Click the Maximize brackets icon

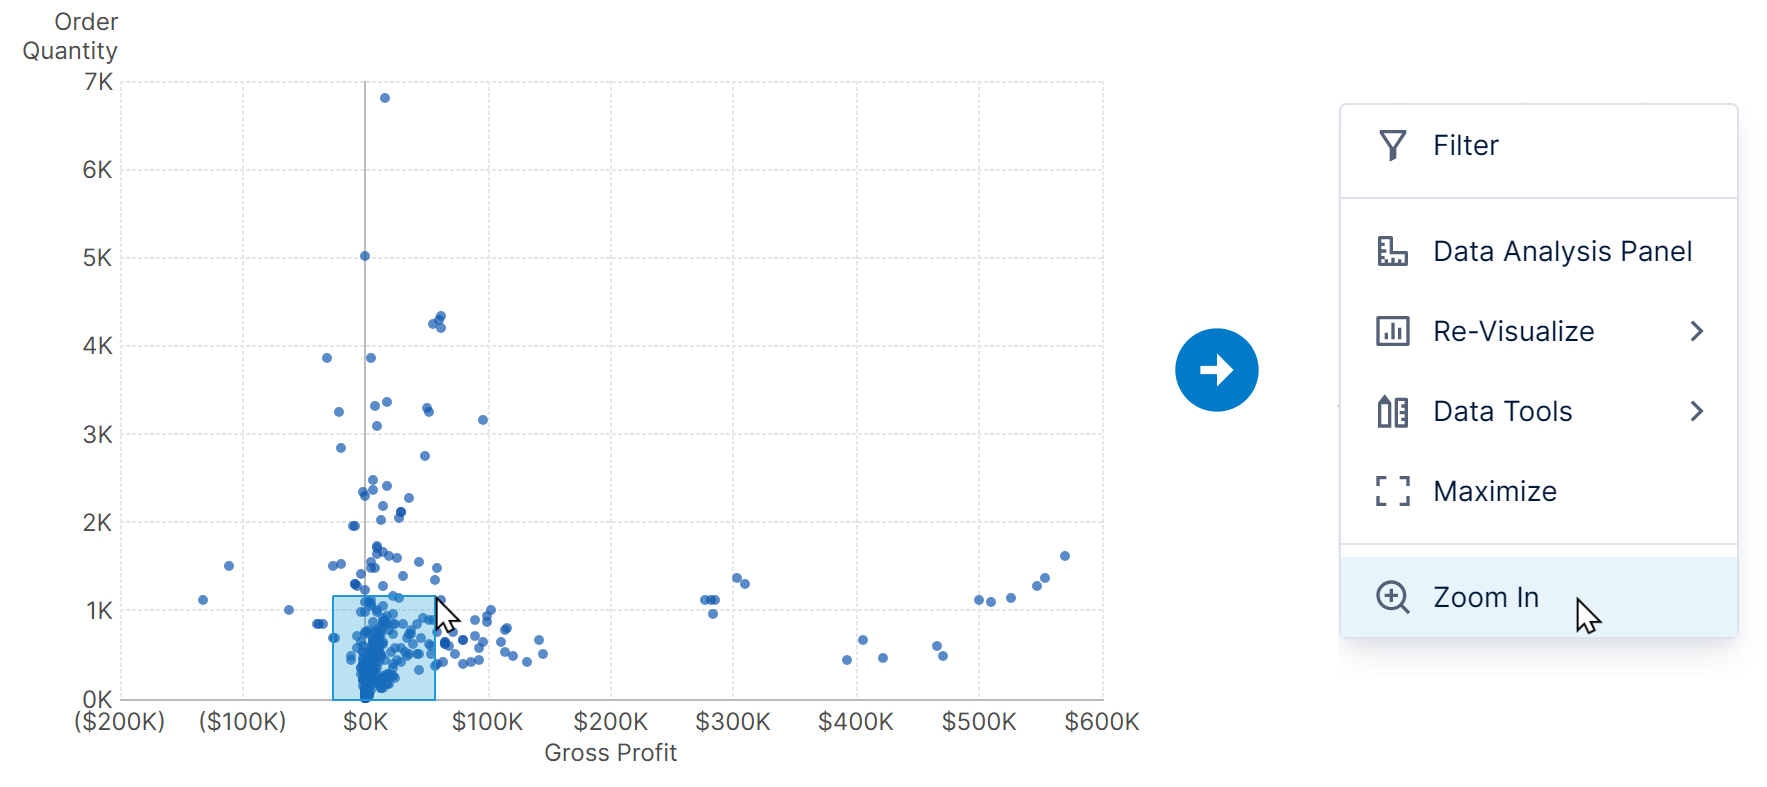coord(1392,491)
